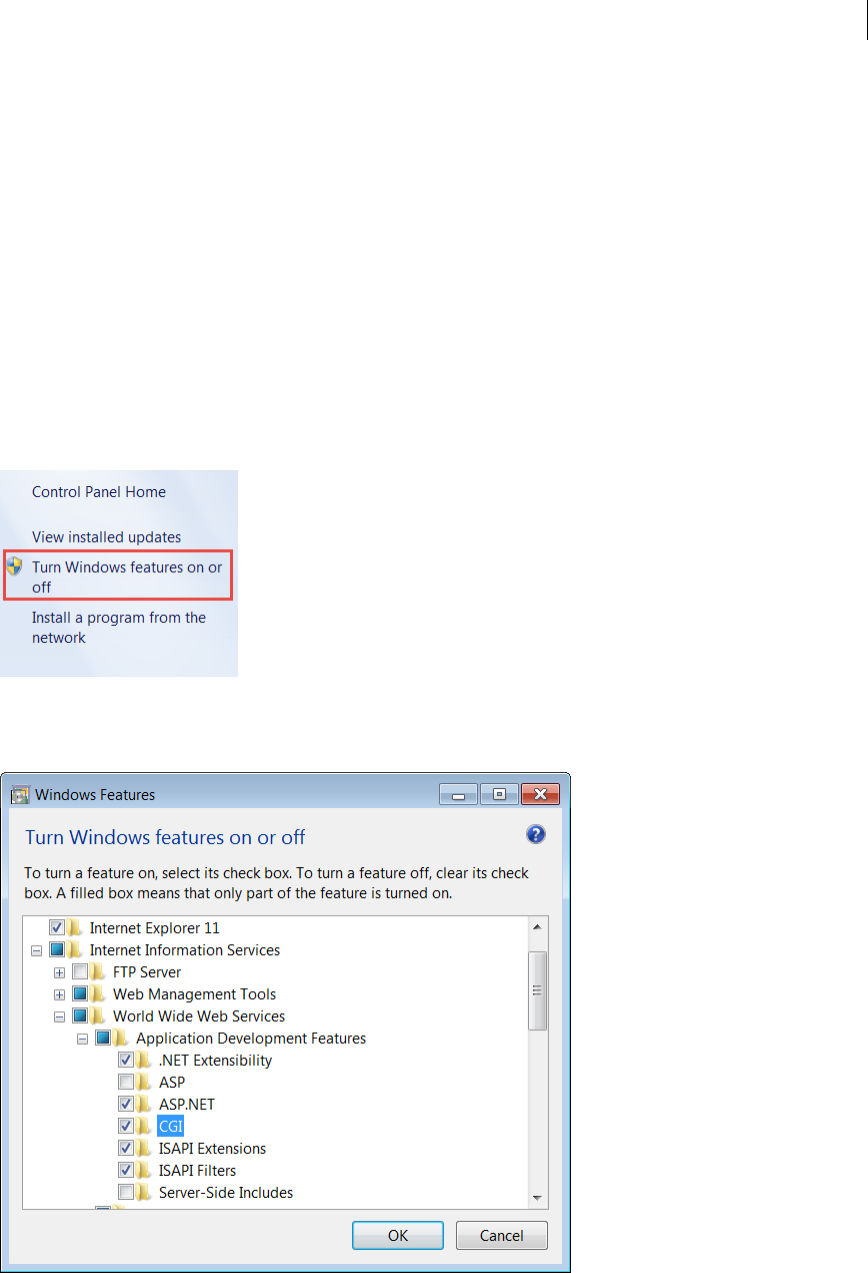This screenshot has height=1273, width=868.
Task: Collapse World Wide Web Services node
Action: click(x=60, y=1016)
